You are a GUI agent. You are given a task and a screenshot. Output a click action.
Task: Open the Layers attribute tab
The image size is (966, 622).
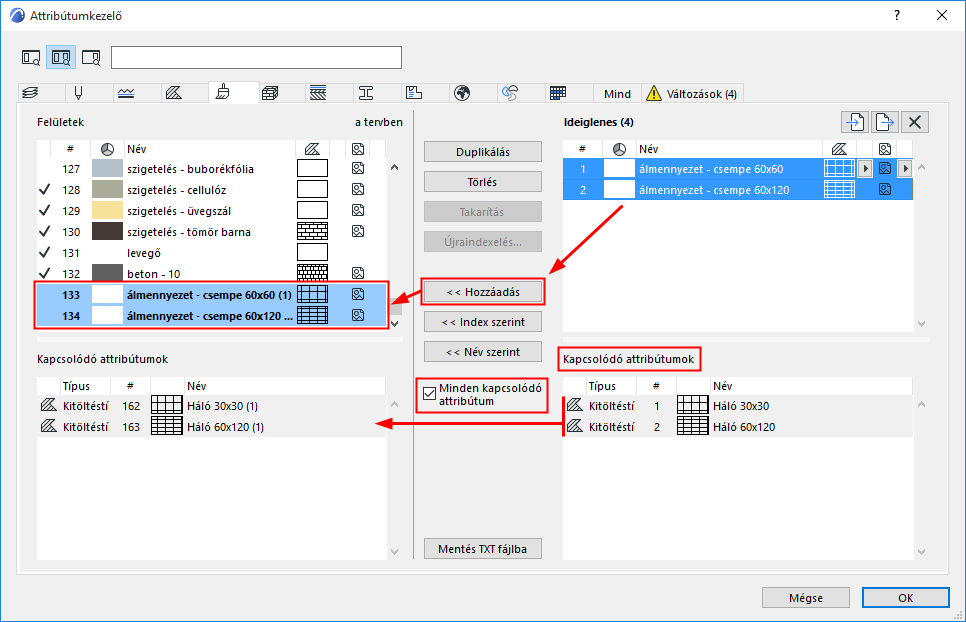pyautogui.click(x=31, y=93)
